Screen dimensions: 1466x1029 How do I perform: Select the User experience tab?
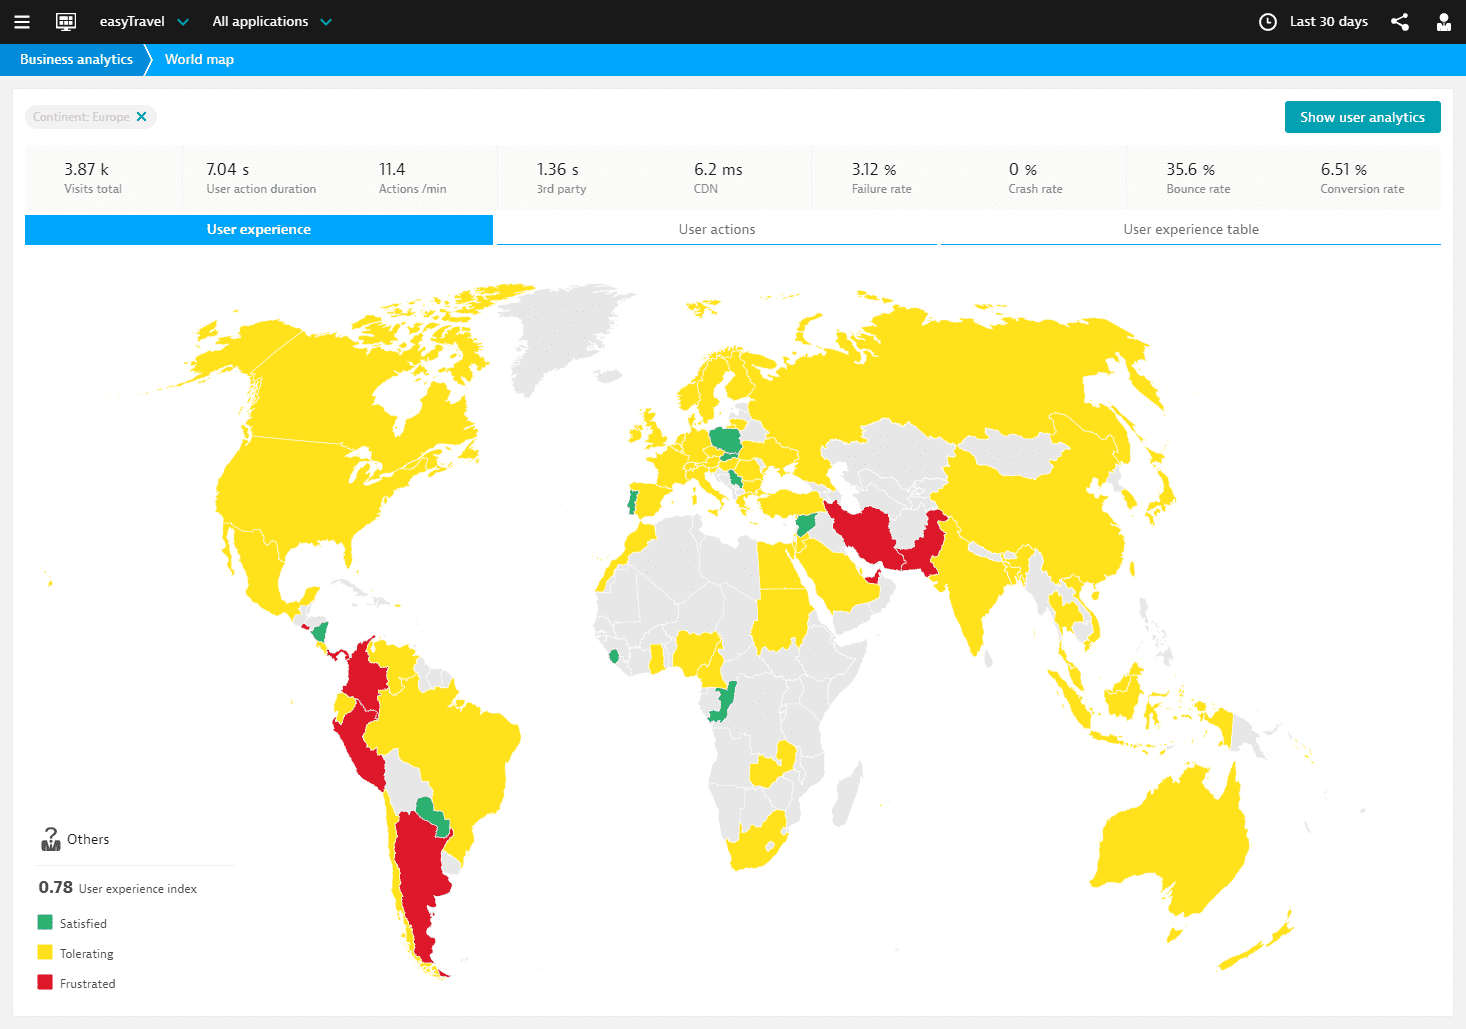259,230
